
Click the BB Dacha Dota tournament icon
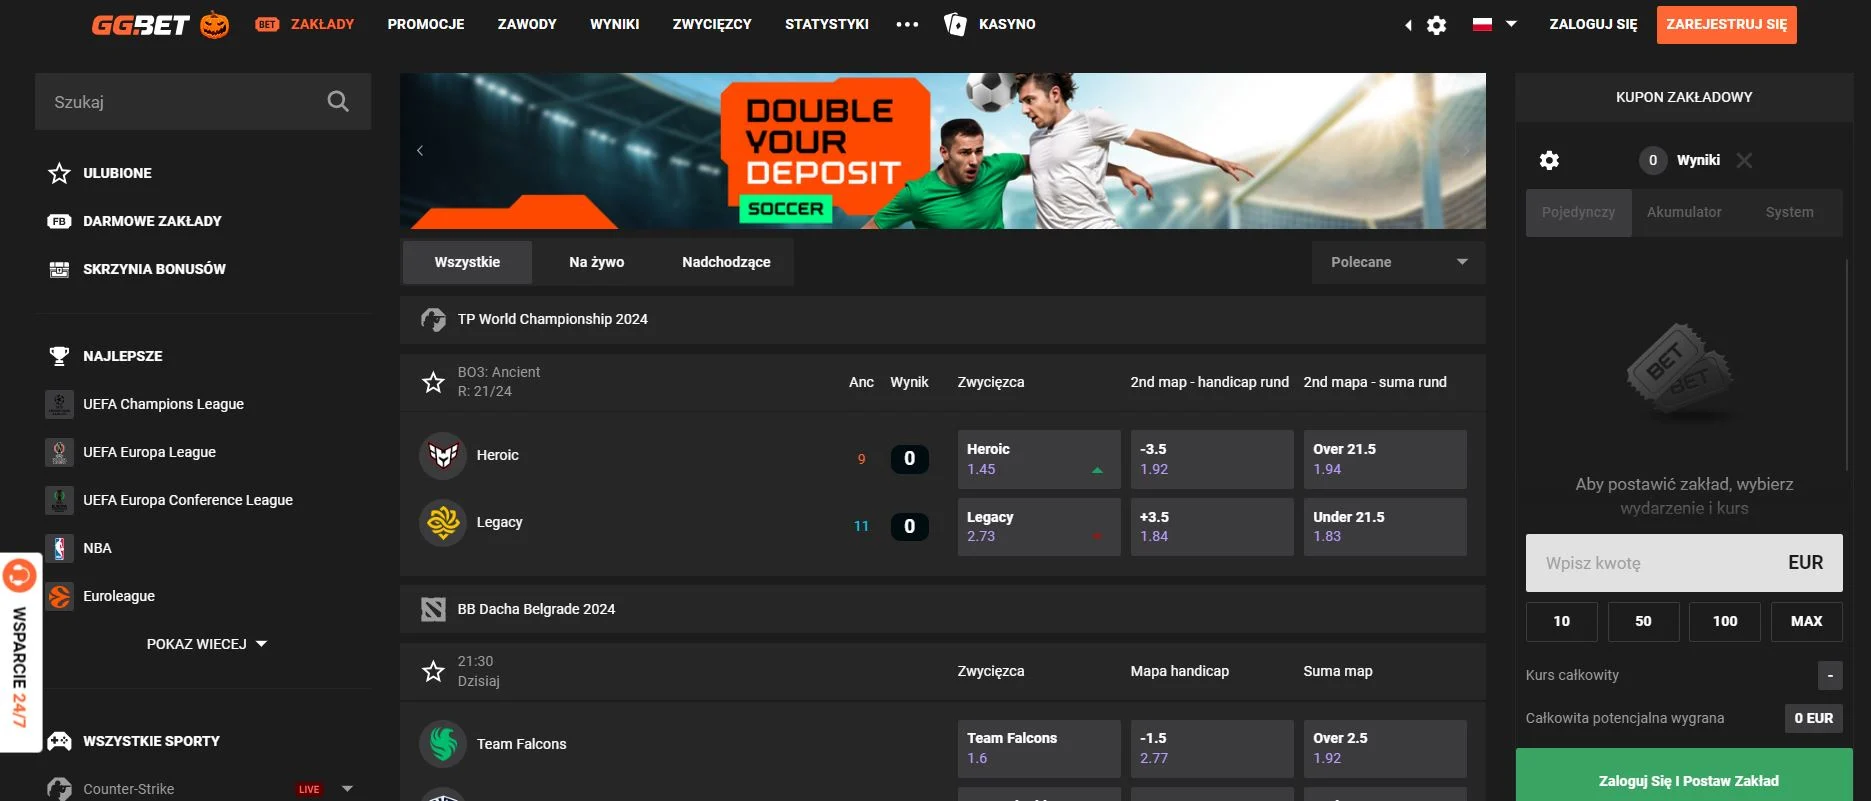point(433,609)
